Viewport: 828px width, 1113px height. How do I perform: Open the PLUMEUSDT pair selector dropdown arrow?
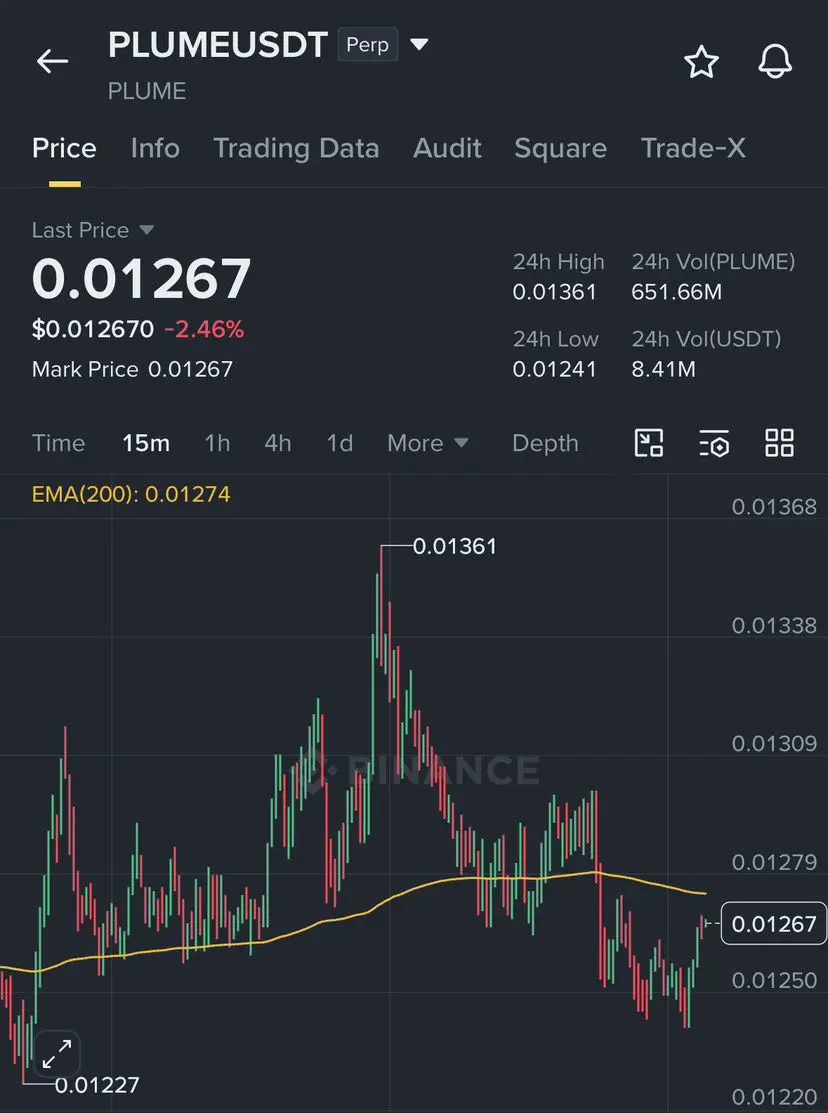[x=420, y=45]
